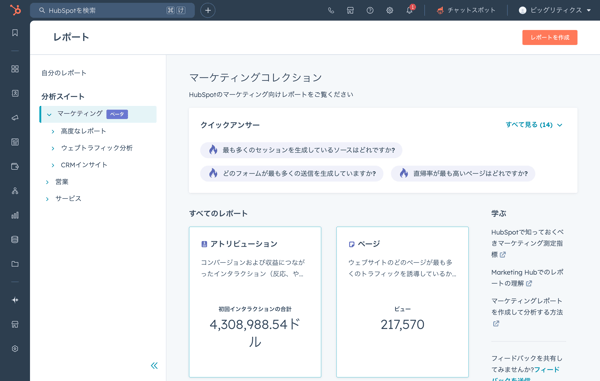Click the plus quick-create button
Image resolution: width=600 pixels, height=381 pixels.
[x=208, y=10]
